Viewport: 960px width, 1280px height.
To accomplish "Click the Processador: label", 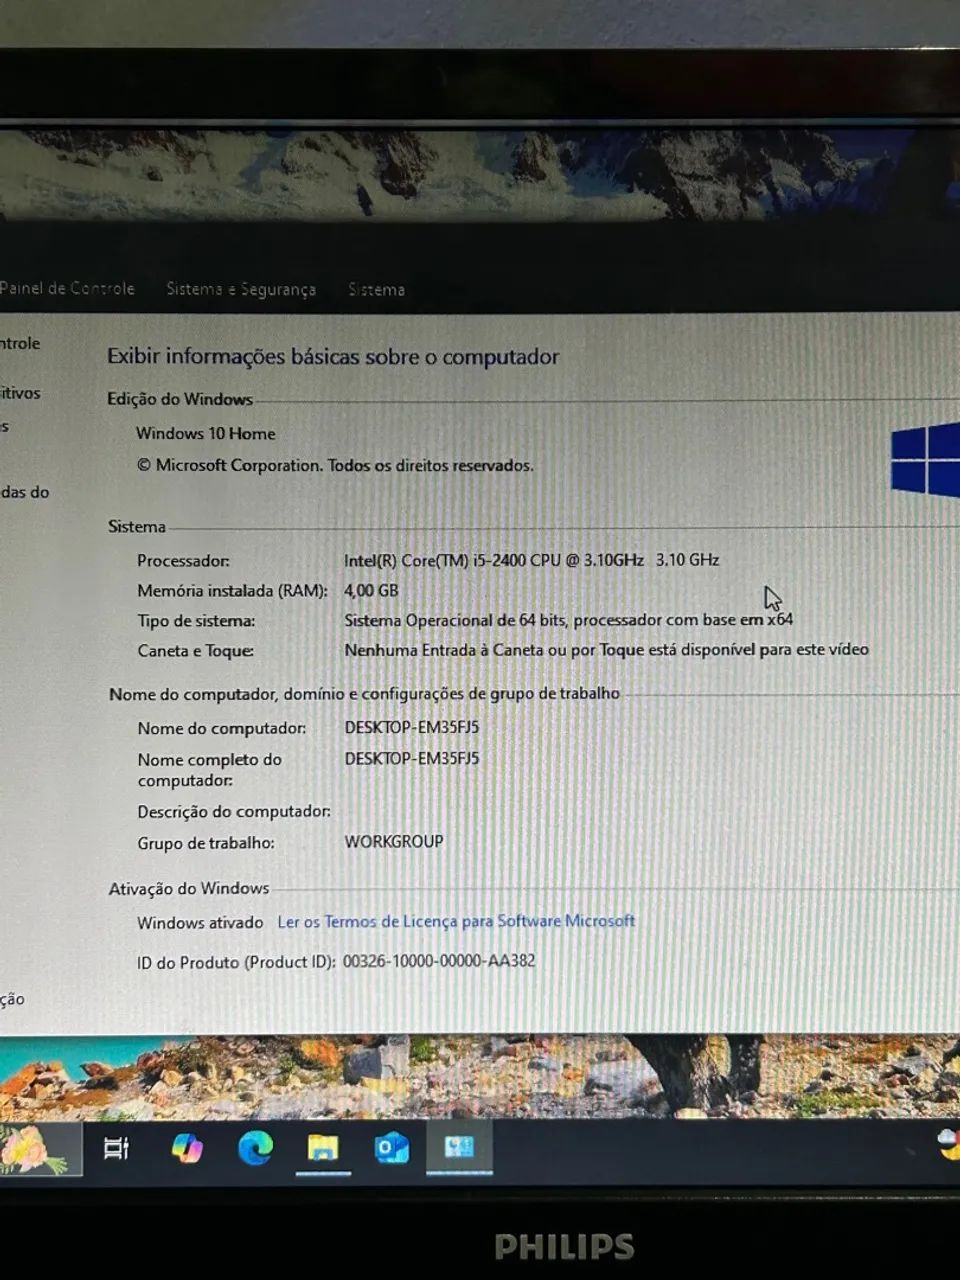I will point(183,561).
